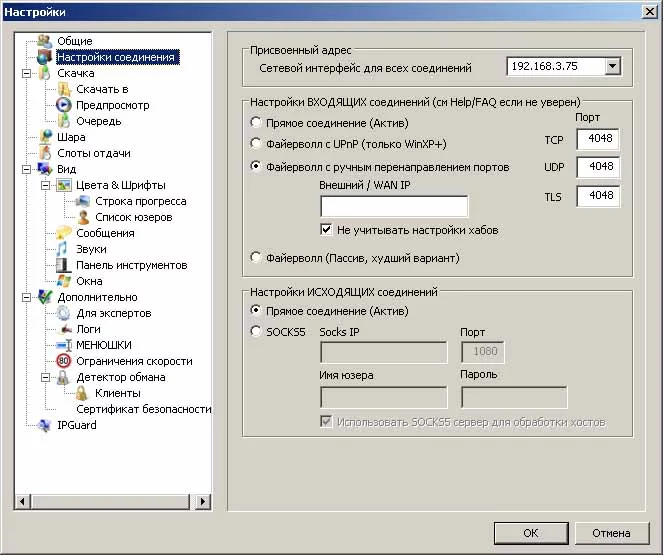Open Сертификат безопасности settings page
The height and width of the screenshot is (555, 663).
[x=144, y=409]
